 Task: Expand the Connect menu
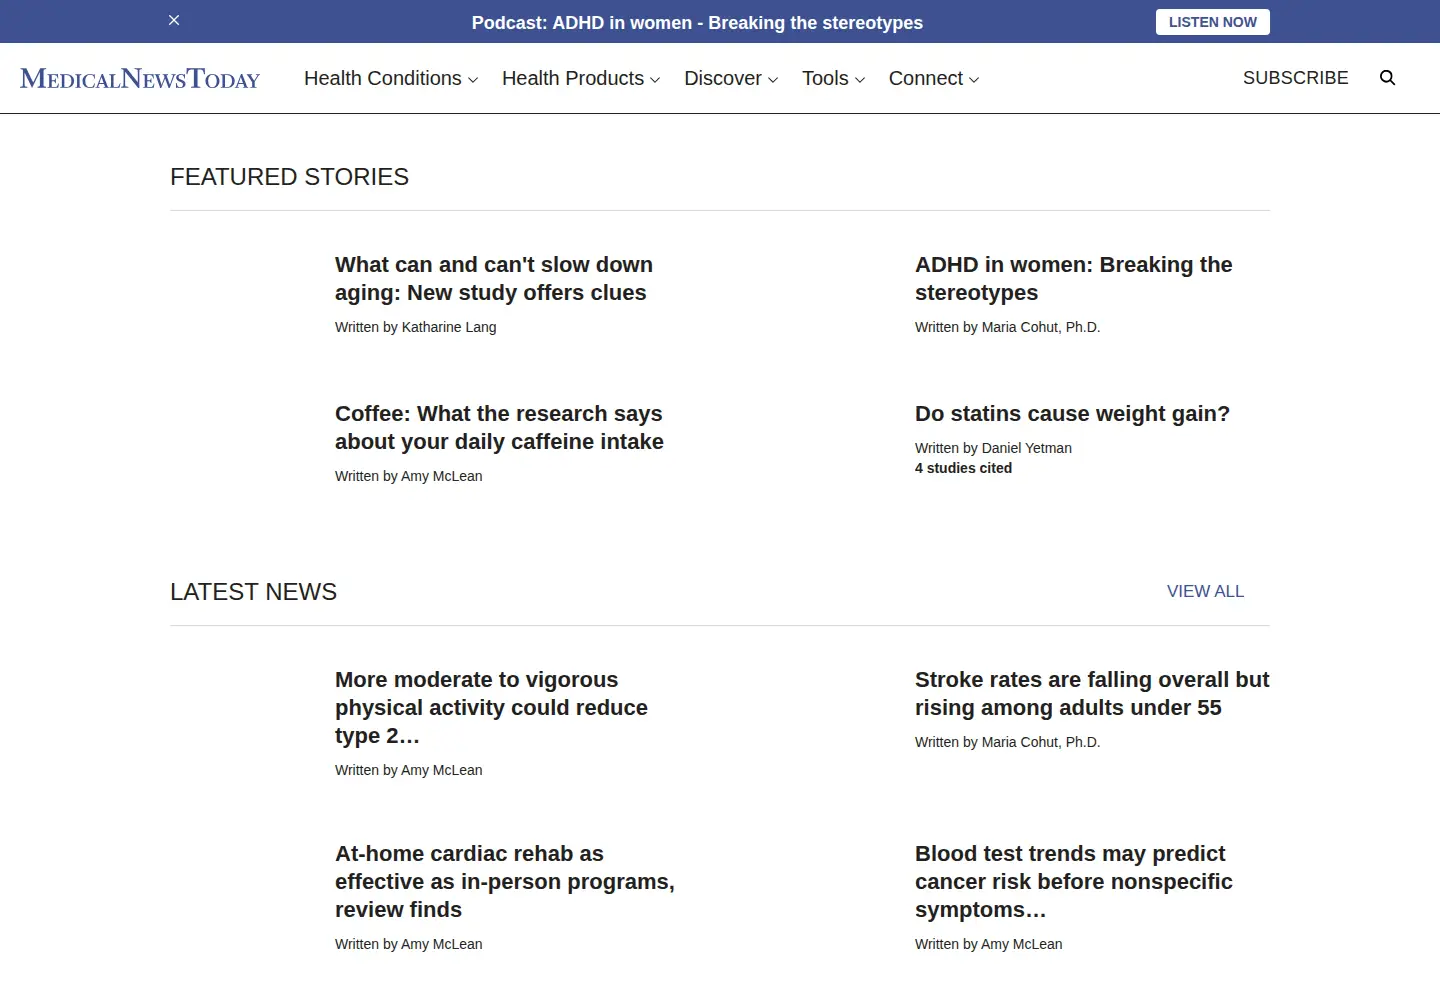coord(934,78)
